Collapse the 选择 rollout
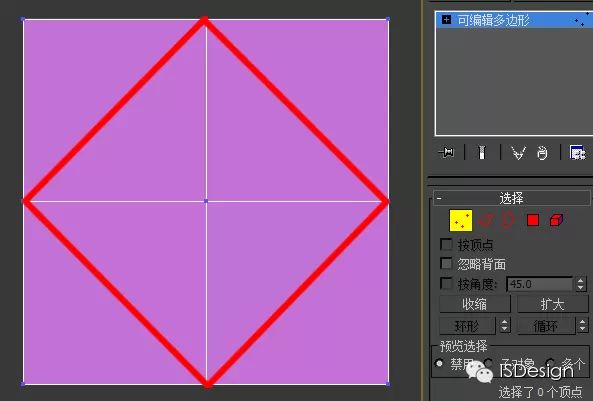 click(439, 198)
